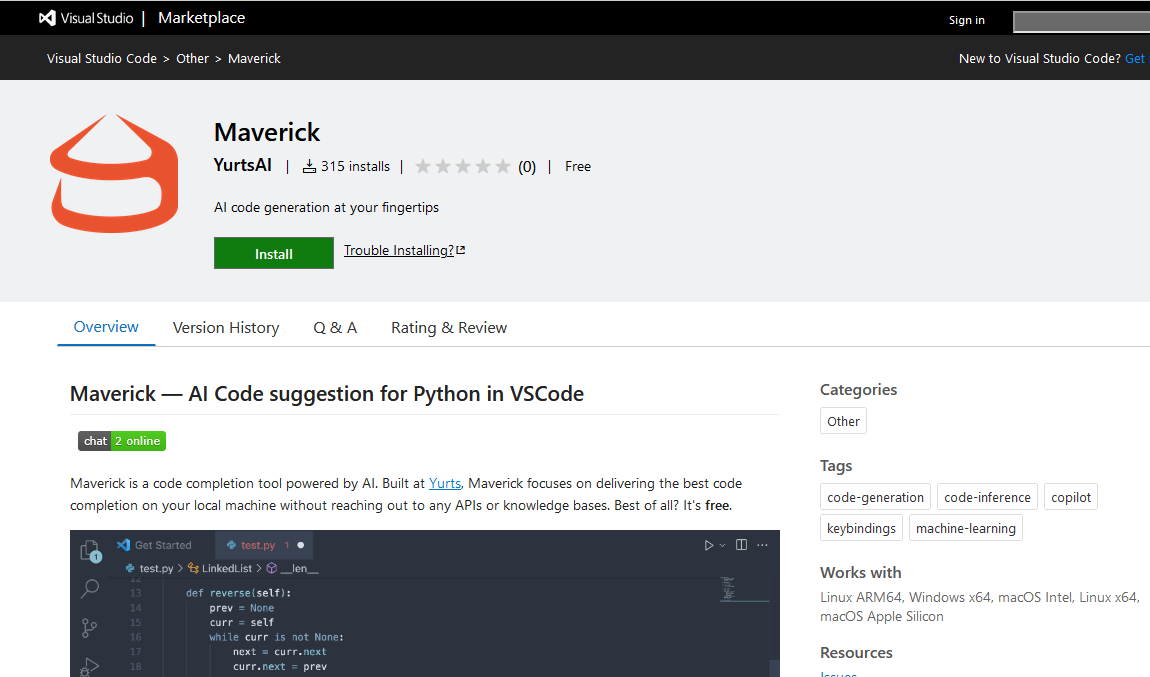This screenshot has width=1150, height=677.
Task: Focus the search box in the header
Action: 1080,21
